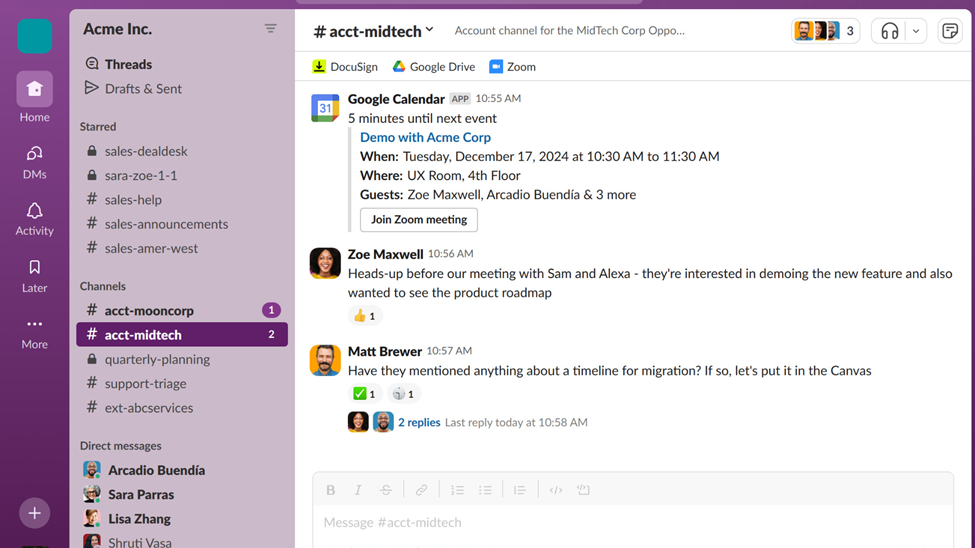Screen dimensions: 975x548
Task: Open Demo with Acme Corp event link
Action: 425,137
